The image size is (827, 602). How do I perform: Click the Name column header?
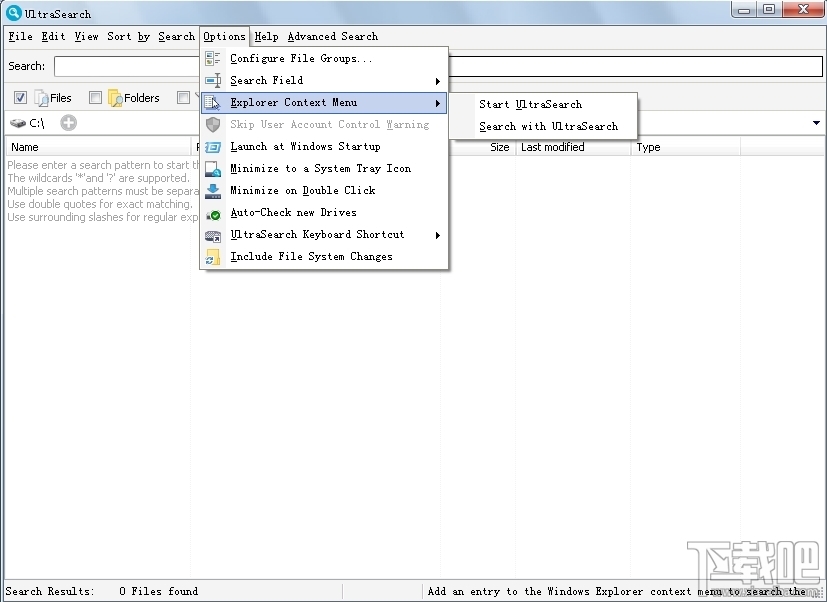click(x=98, y=147)
